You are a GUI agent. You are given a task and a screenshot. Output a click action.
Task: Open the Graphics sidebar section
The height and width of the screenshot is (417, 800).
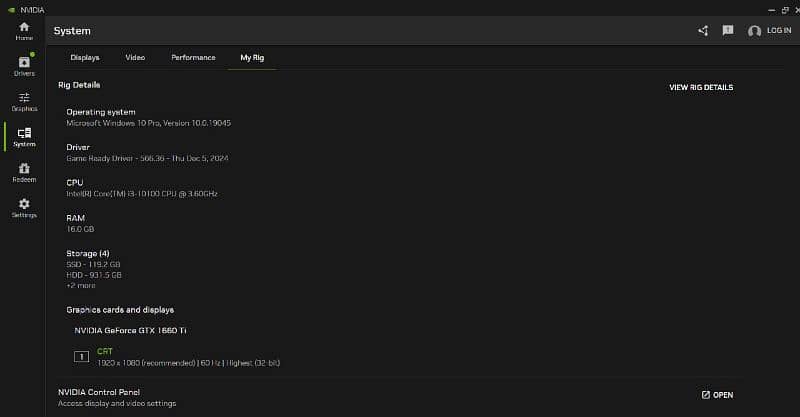[x=24, y=102]
